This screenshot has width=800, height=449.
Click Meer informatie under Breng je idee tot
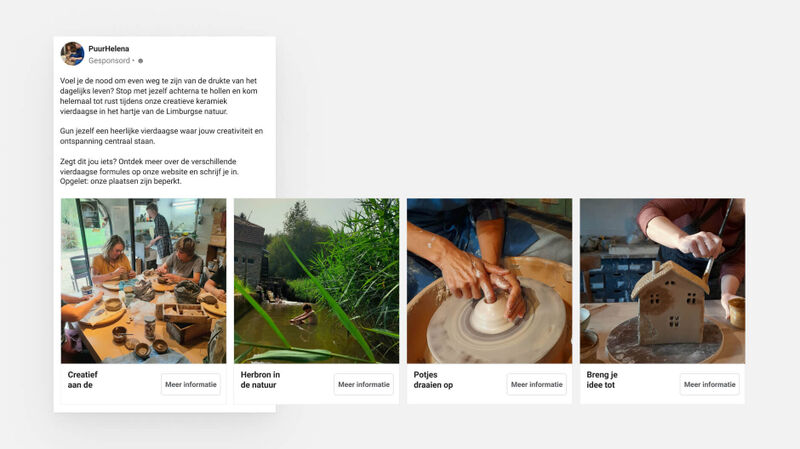(710, 384)
